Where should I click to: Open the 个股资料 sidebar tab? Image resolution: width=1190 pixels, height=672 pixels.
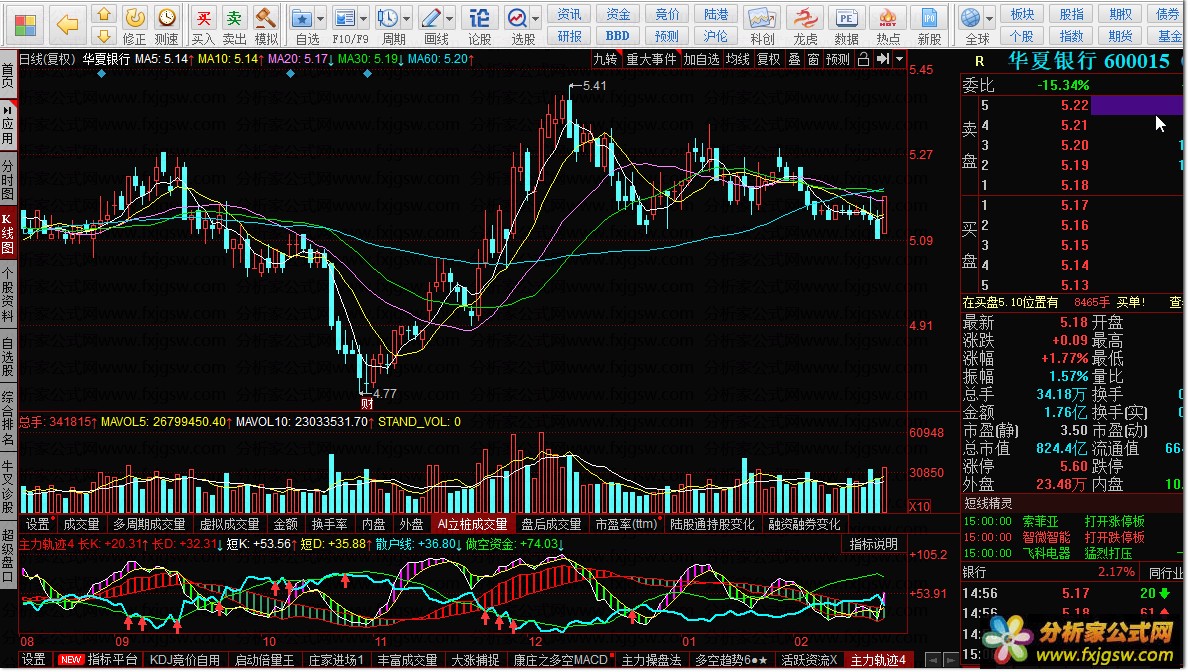pos(8,295)
